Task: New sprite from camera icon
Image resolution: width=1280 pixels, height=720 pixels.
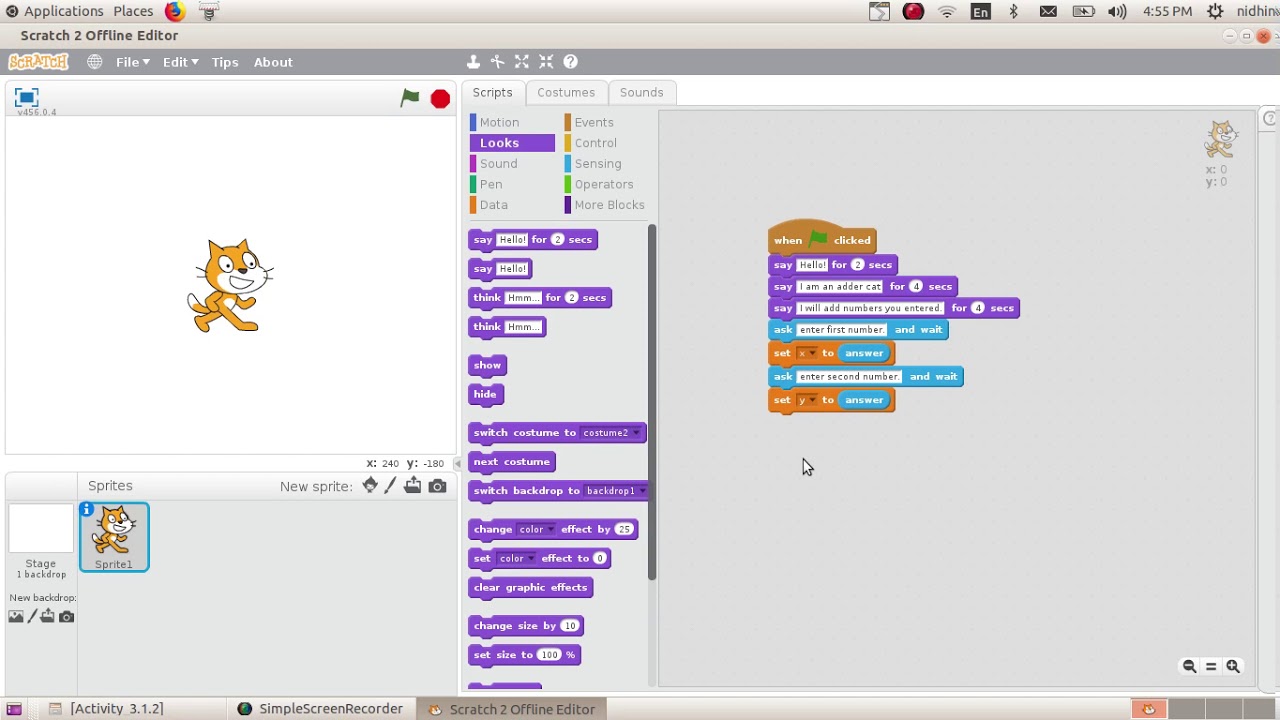Action: coord(437,486)
